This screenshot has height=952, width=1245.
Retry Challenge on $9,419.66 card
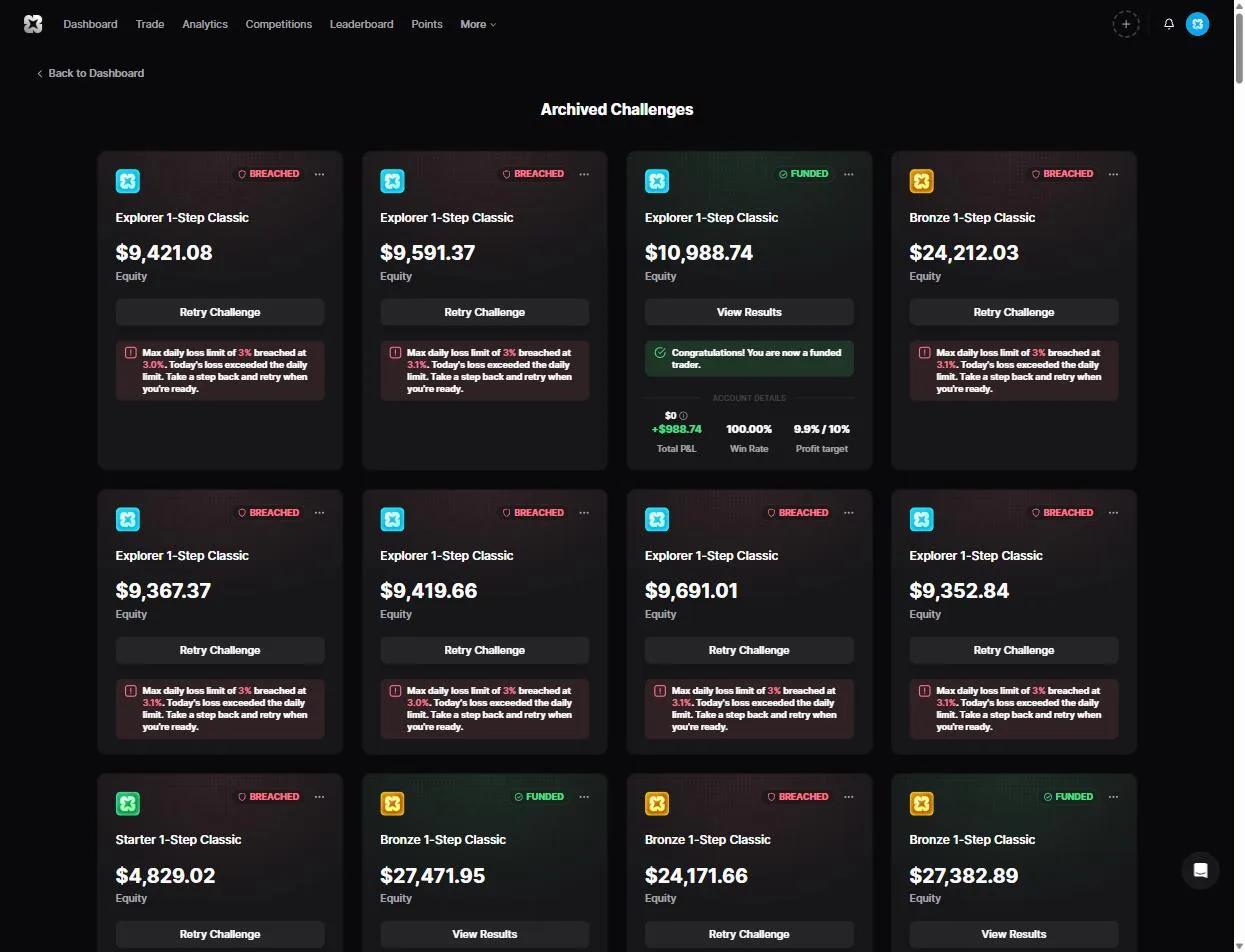click(x=485, y=650)
